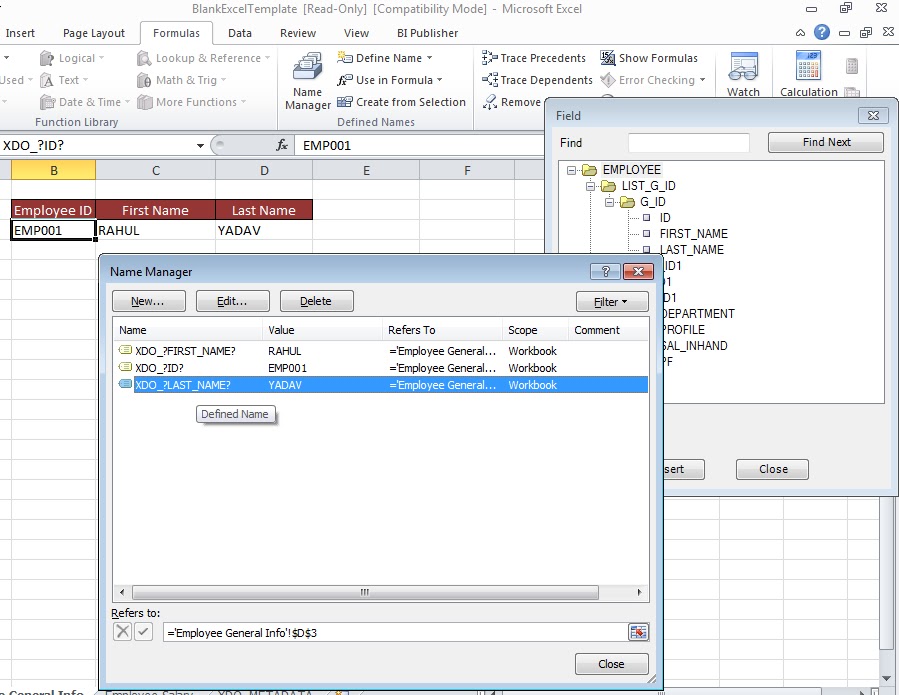Open the BI Publisher tab
Image resolution: width=899 pixels, height=695 pixels.
tap(427, 33)
